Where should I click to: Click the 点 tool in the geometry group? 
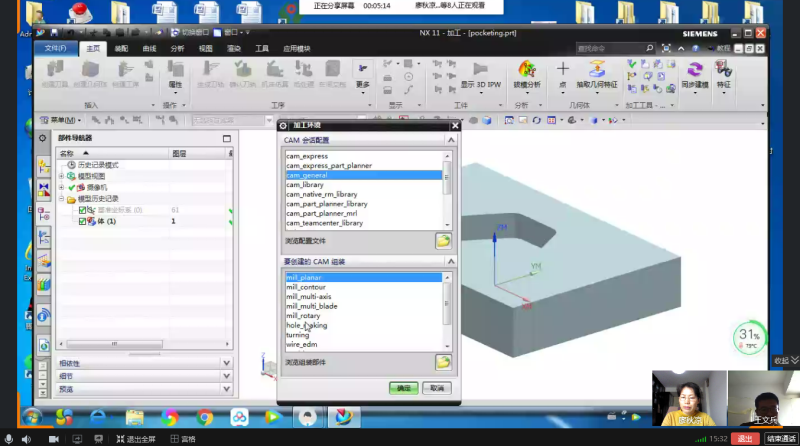tap(562, 75)
